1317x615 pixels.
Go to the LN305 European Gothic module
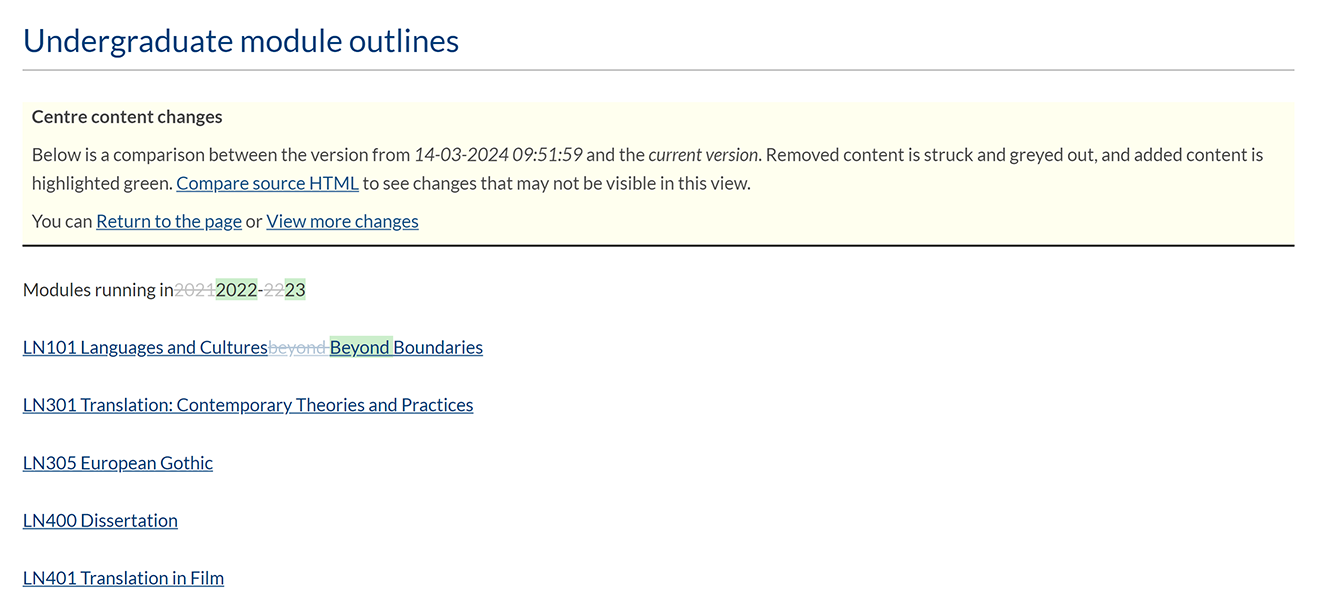pos(117,463)
